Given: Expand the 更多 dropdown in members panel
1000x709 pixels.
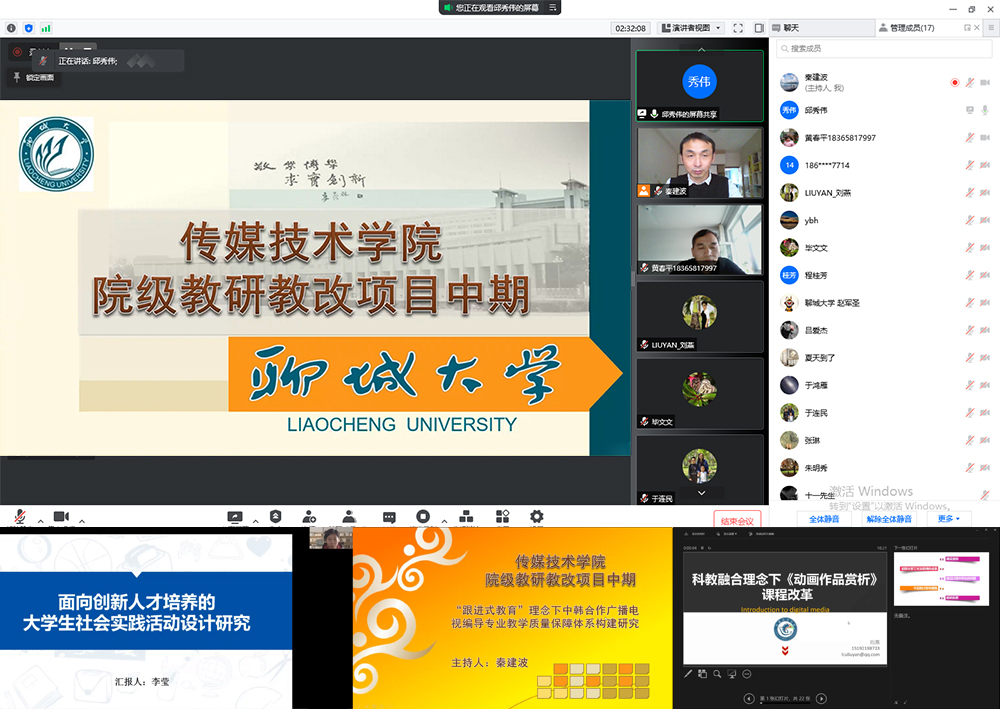Looking at the screenshot, I should [x=948, y=519].
